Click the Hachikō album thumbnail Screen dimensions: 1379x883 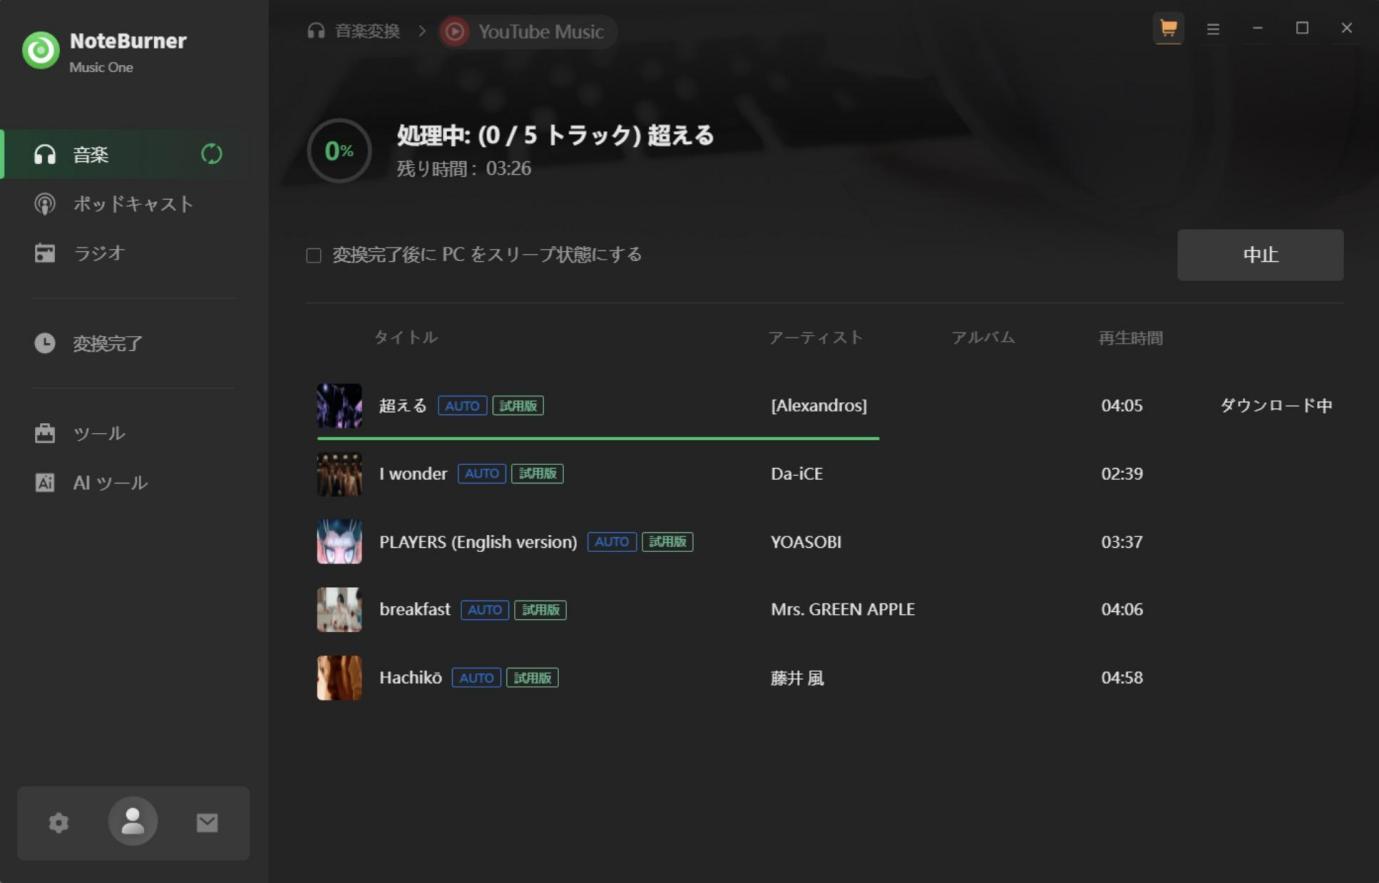click(x=339, y=677)
